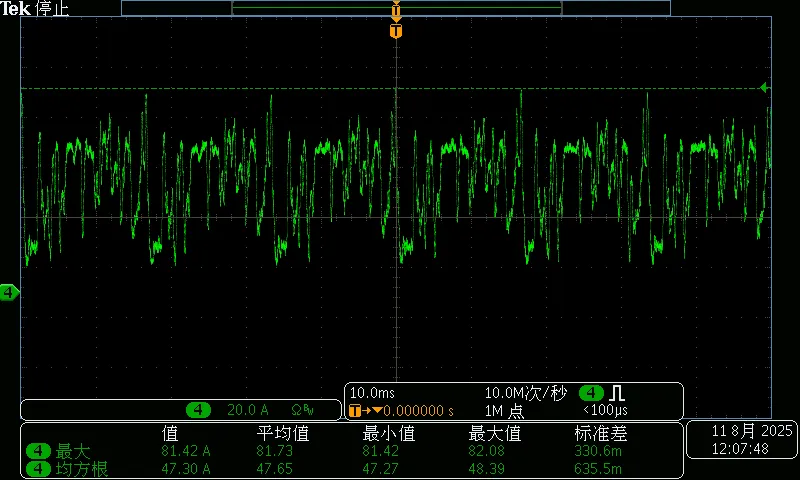Select the green trigger level arrow at right edge

coord(764,88)
